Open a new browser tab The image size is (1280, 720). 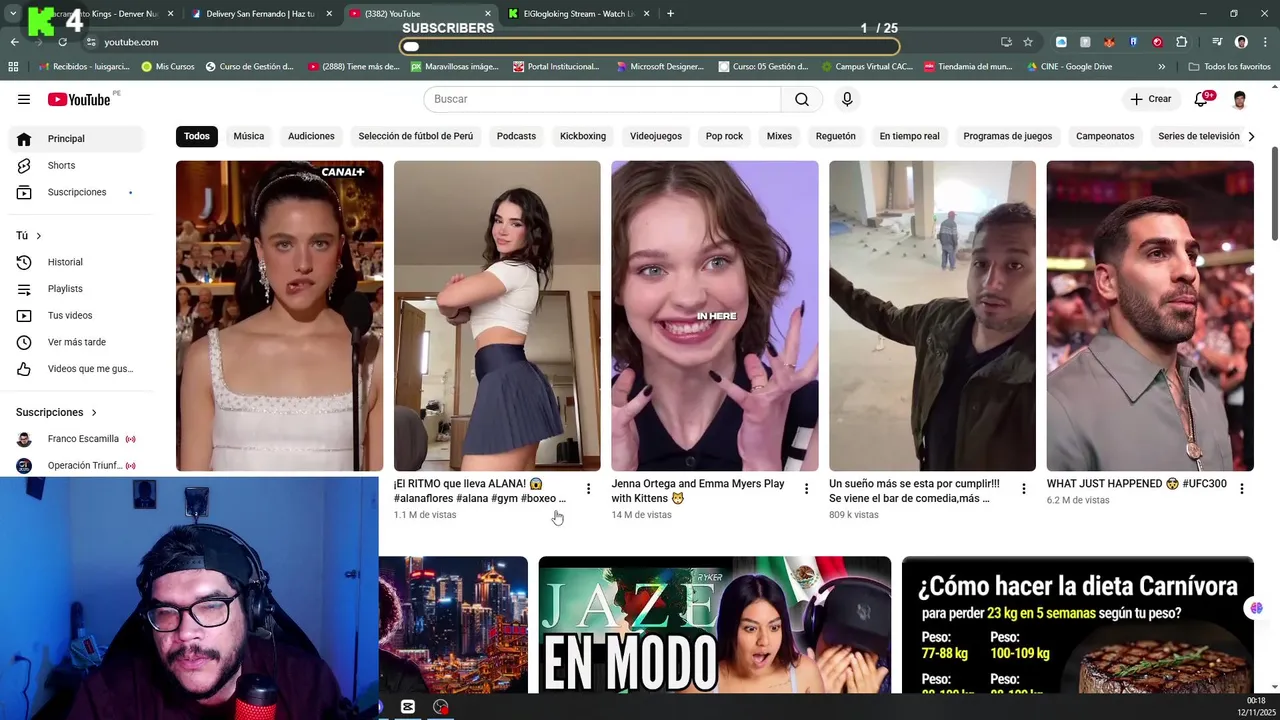[670, 14]
